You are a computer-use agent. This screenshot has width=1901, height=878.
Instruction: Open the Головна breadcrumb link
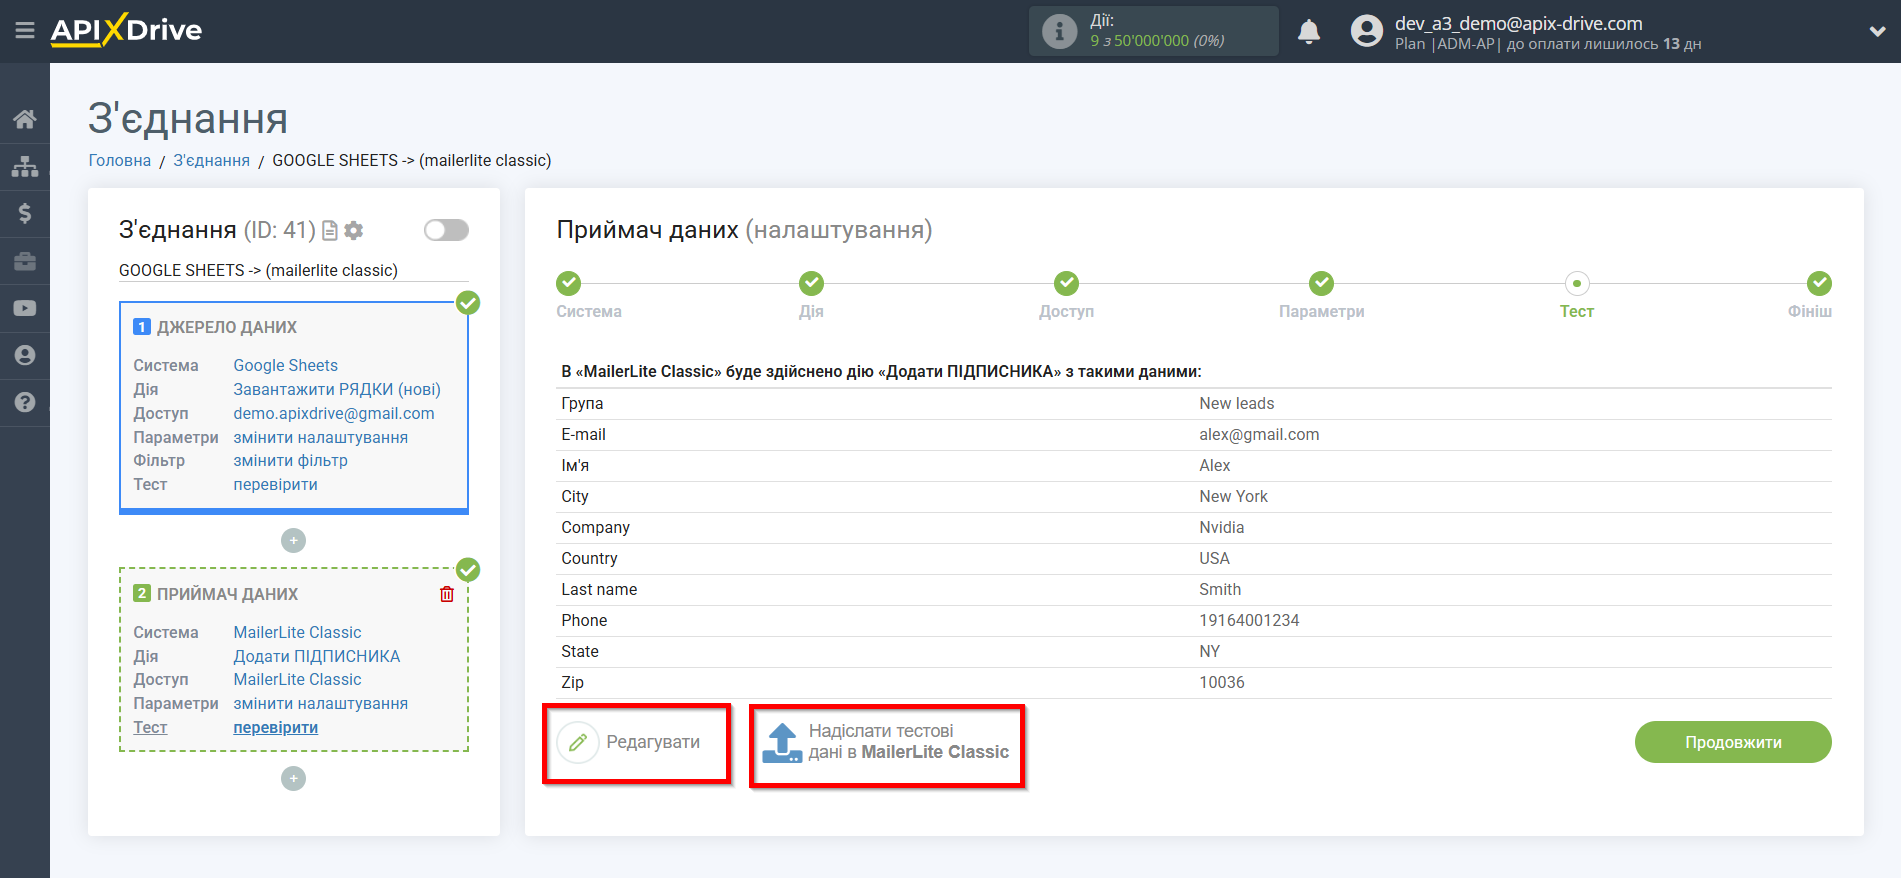[x=120, y=160]
